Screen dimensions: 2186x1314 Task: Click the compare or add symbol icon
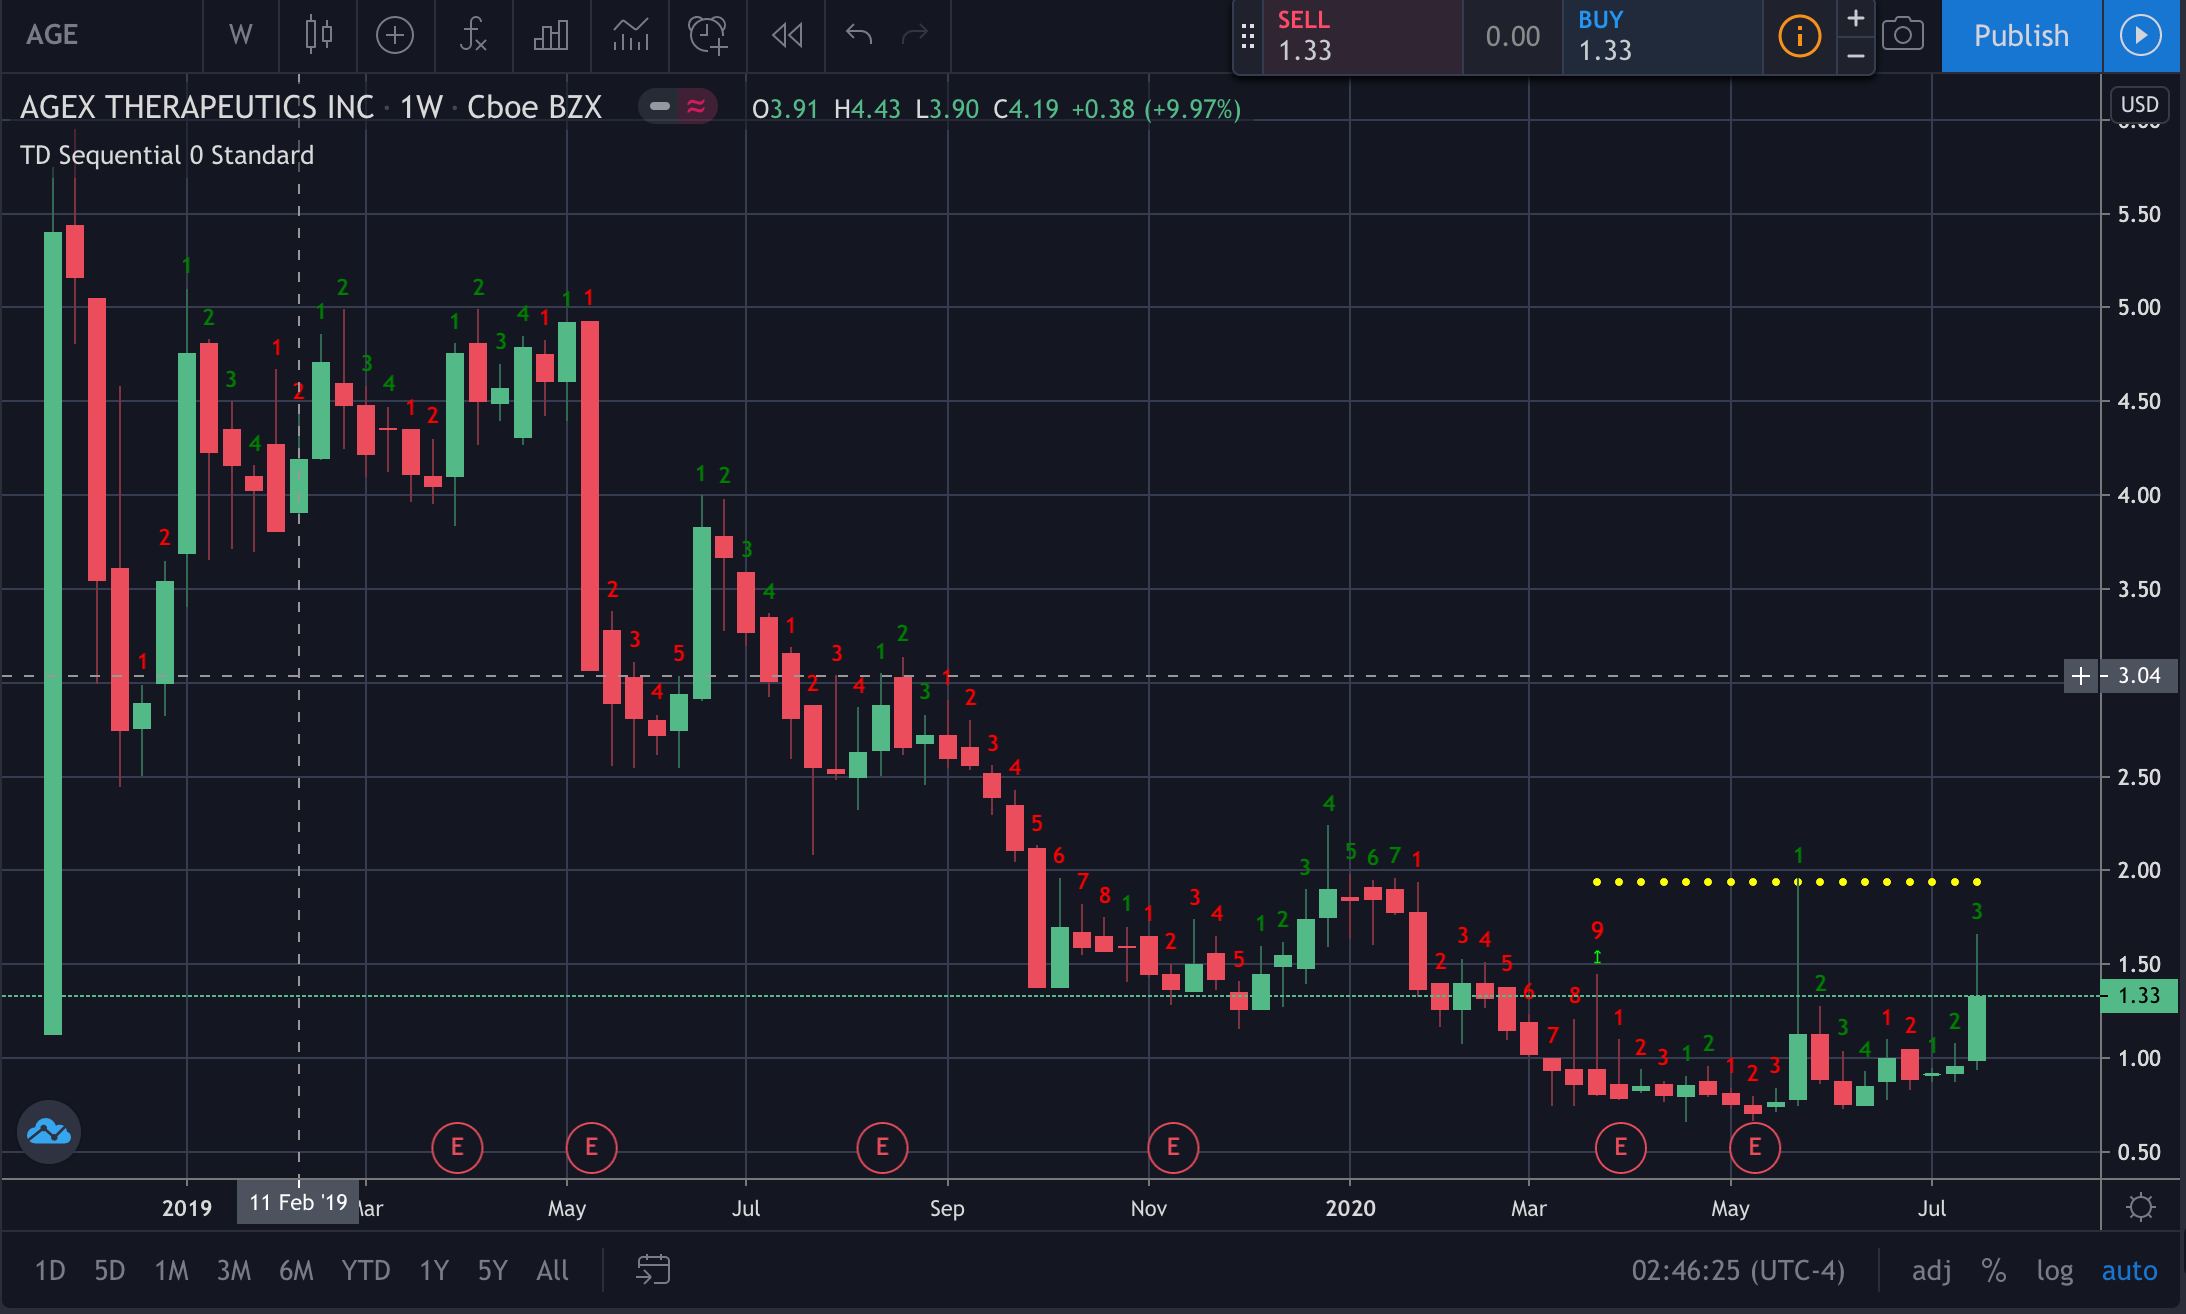(x=394, y=35)
